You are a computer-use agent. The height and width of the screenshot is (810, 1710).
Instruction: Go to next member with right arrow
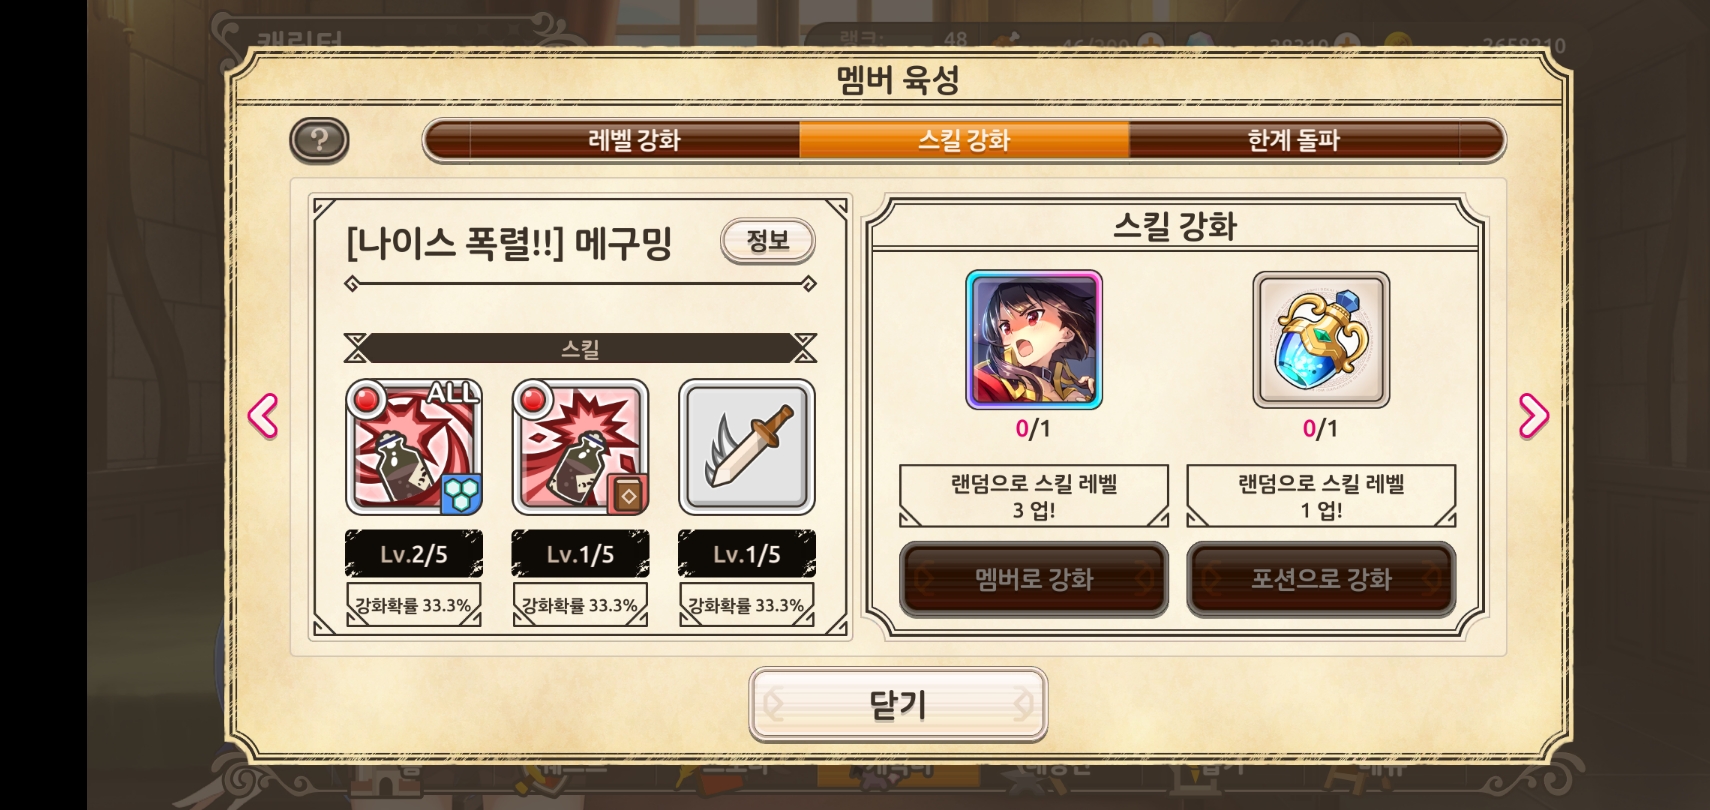(1533, 415)
